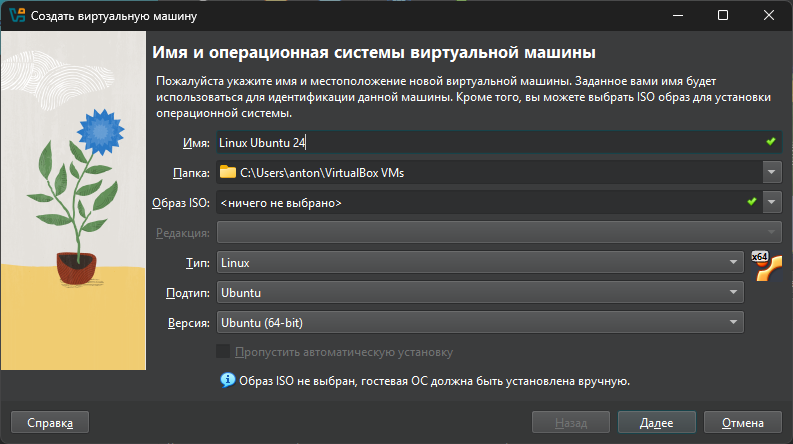
Task: Click the Папка label
Action: coord(191,173)
